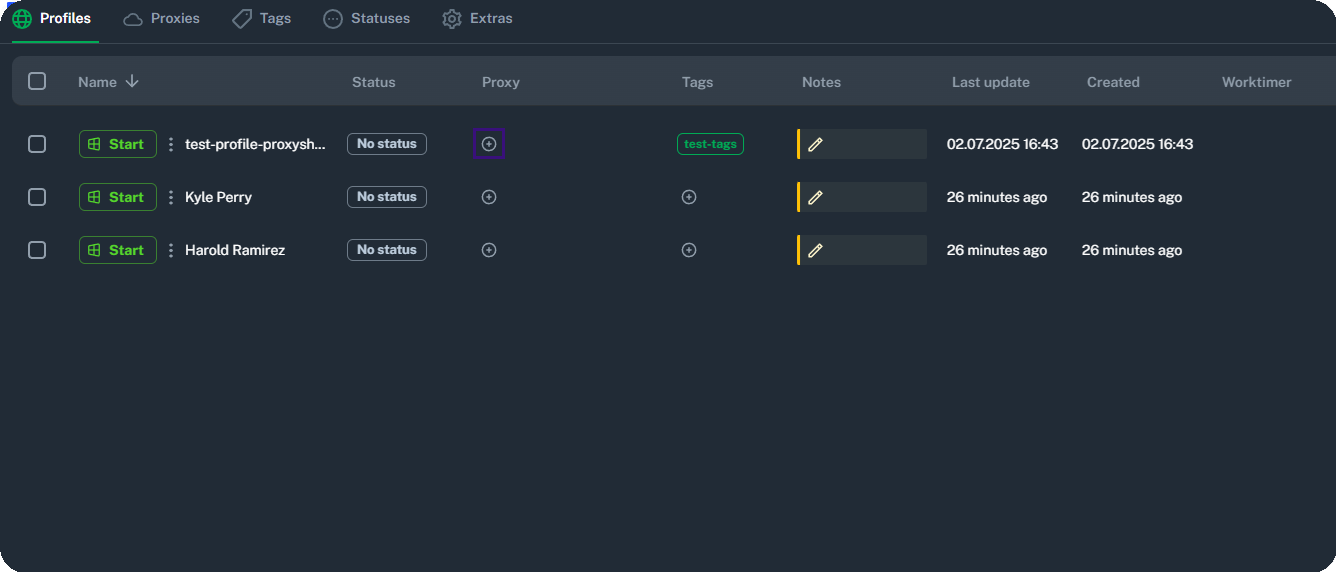Edit notes pencil for test-profile-proxysh profile
This screenshot has height=572, width=1336.
(x=815, y=144)
